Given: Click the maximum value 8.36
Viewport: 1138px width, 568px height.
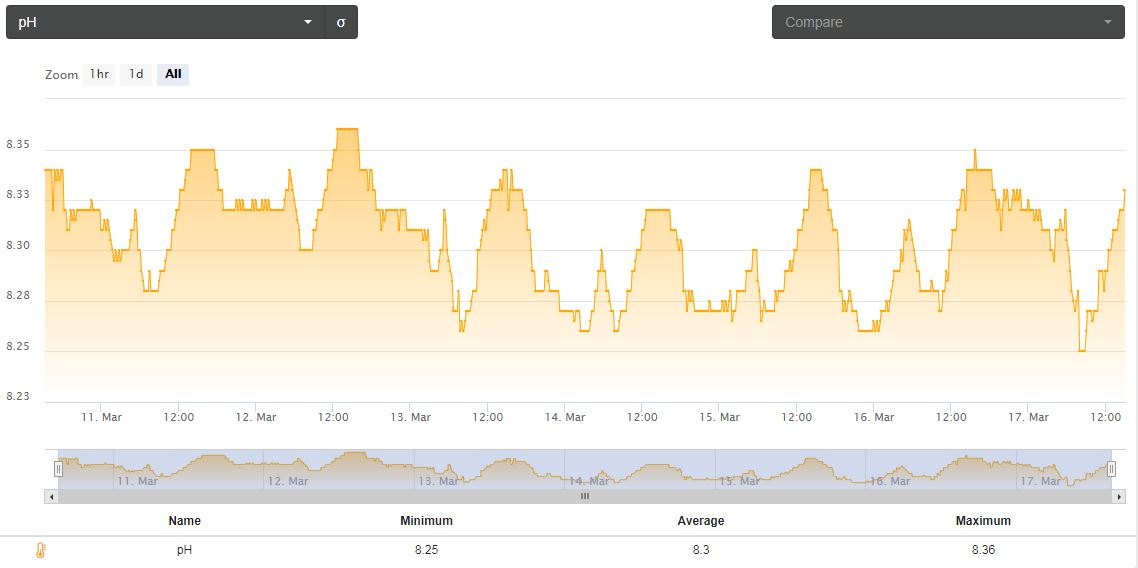Looking at the screenshot, I should [x=983, y=550].
